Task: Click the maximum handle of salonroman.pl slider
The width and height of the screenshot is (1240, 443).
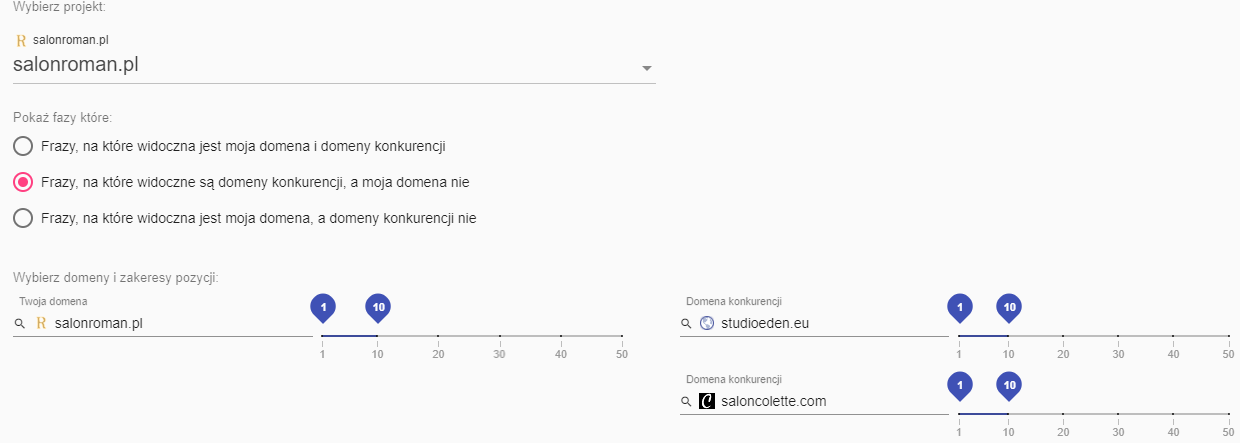Action: pos(378,308)
